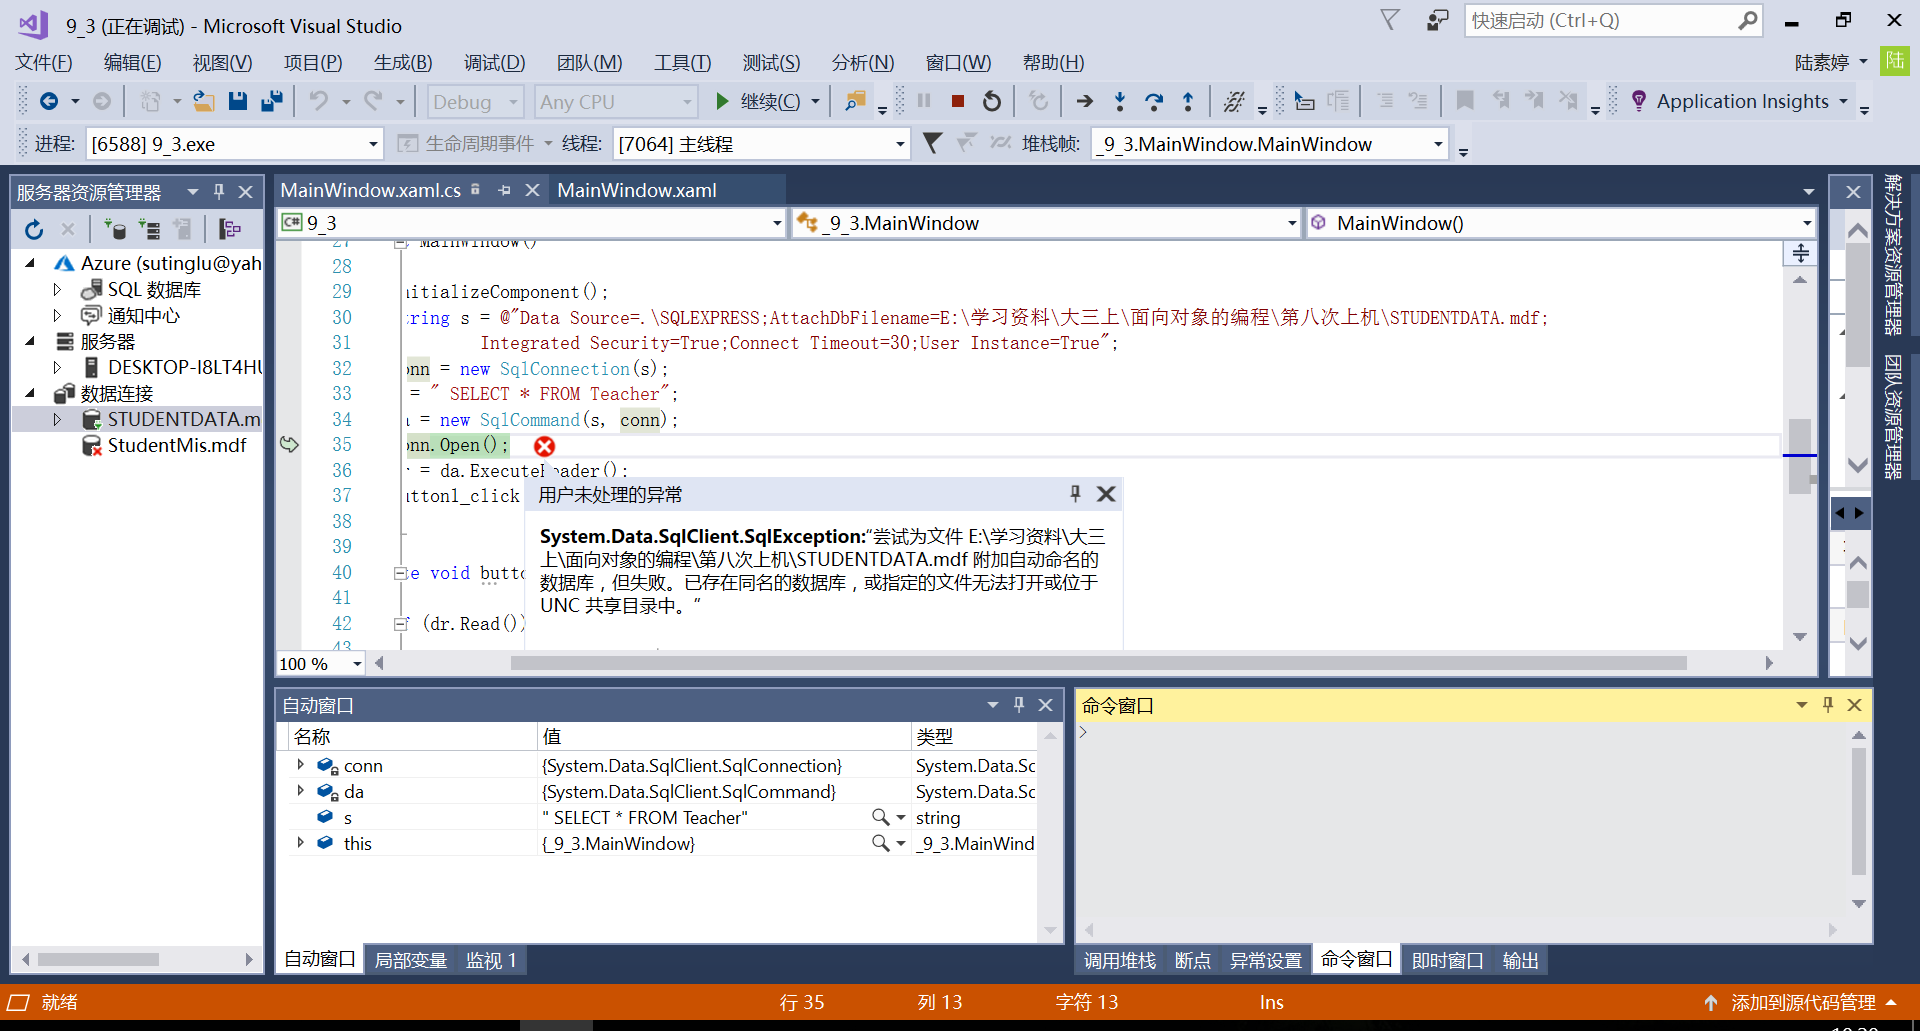Expand the conn variable in Autos window

[x=300, y=765]
